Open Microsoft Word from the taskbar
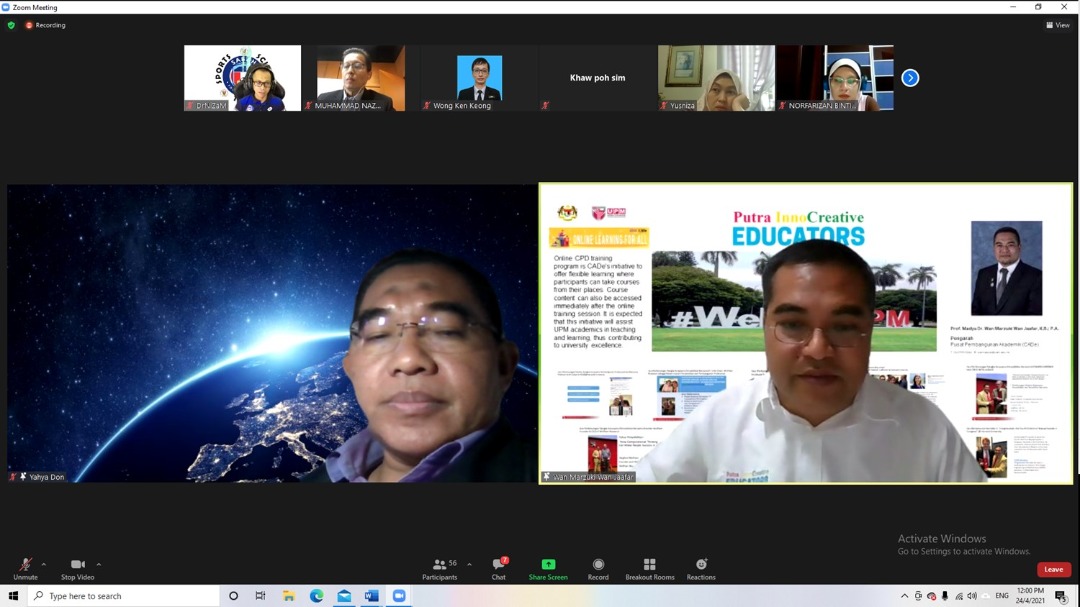1080x607 pixels. 371,596
